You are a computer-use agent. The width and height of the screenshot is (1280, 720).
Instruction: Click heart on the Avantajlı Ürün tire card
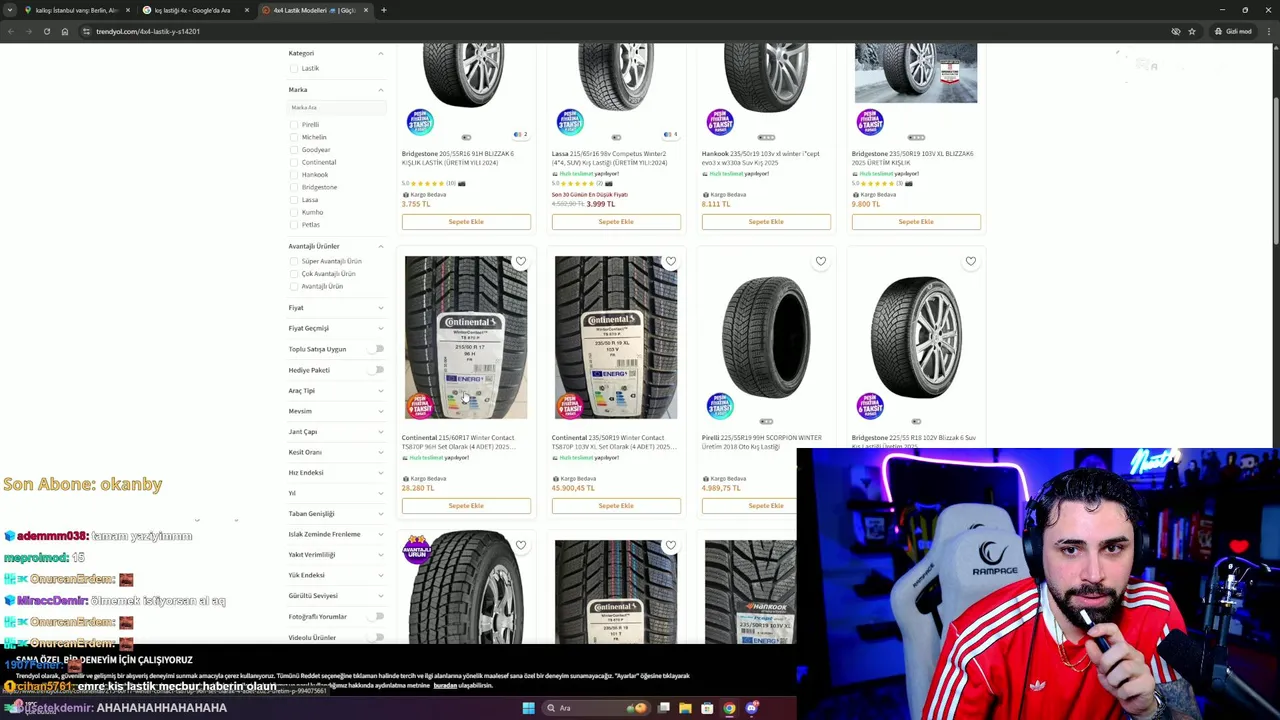click(520, 546)
